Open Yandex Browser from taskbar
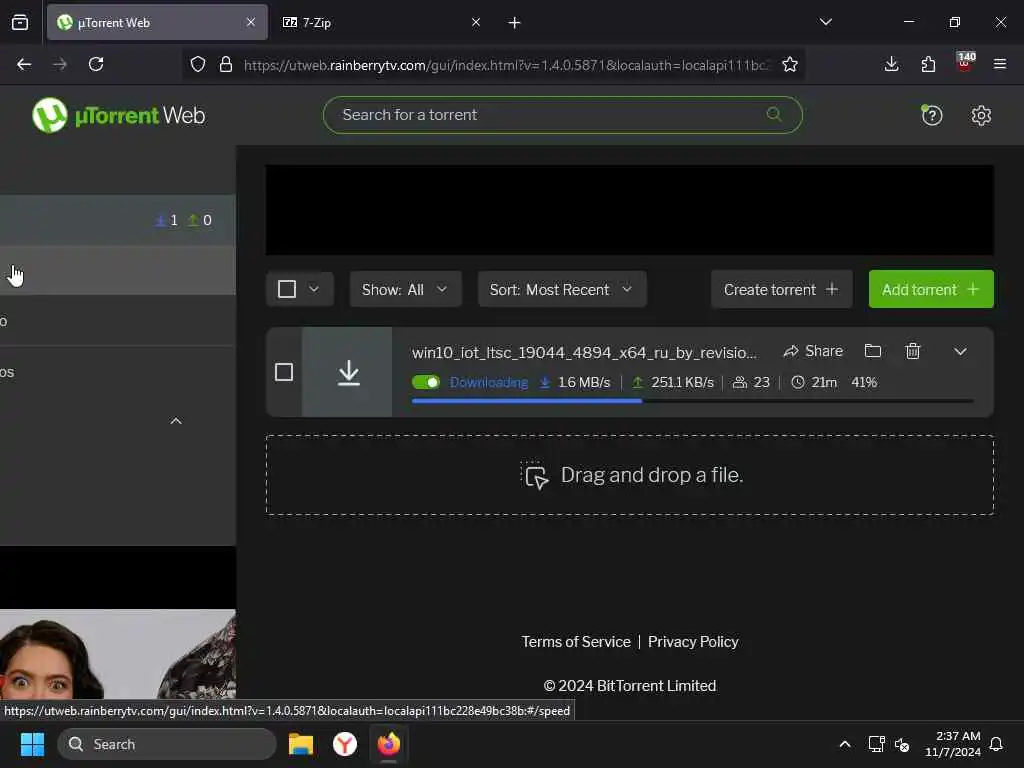The width and height of the screenshot is (1024, 768). [x=345, y=744]
